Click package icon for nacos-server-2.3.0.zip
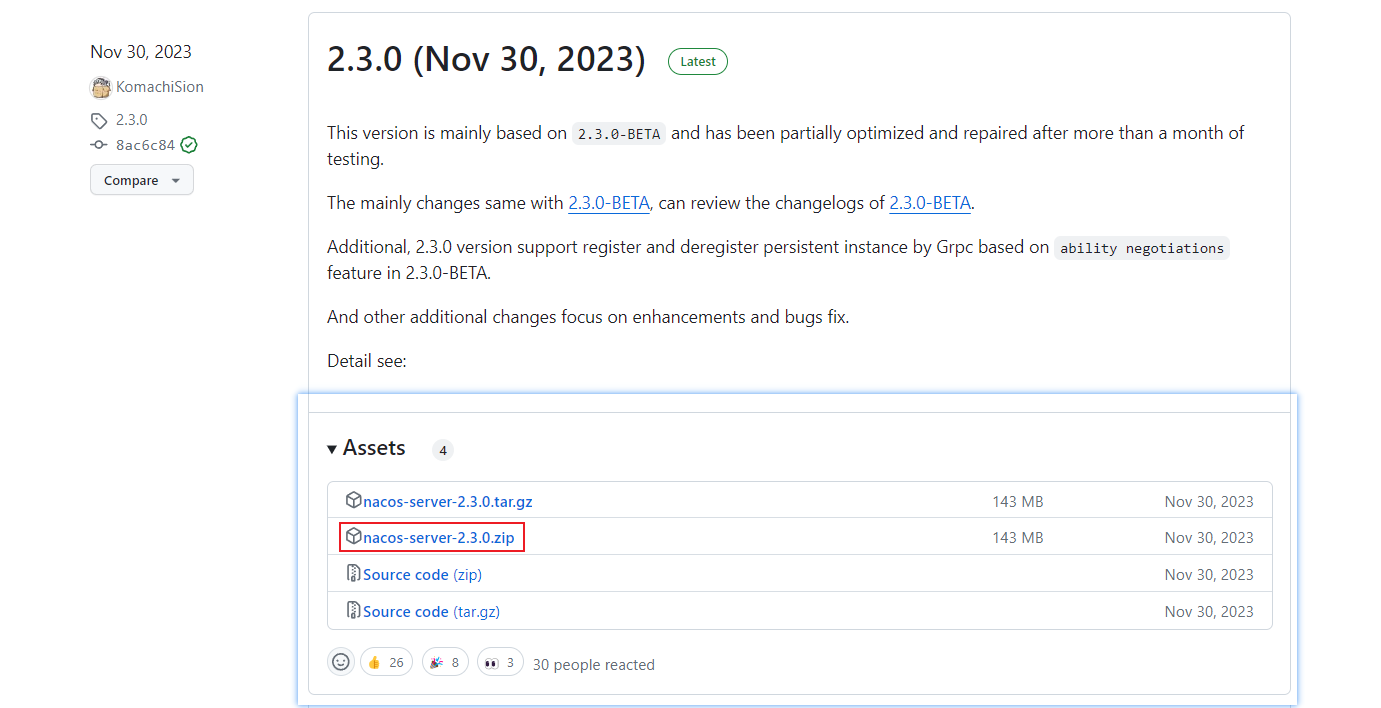1381x708 pixels. [x=353, y=537]
